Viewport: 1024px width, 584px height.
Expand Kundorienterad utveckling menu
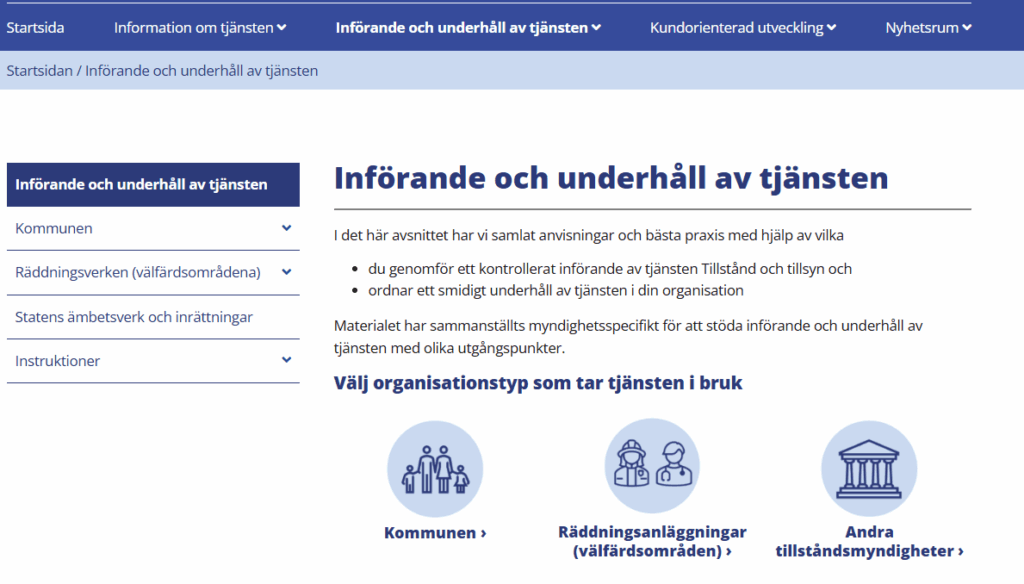(743, 27)
